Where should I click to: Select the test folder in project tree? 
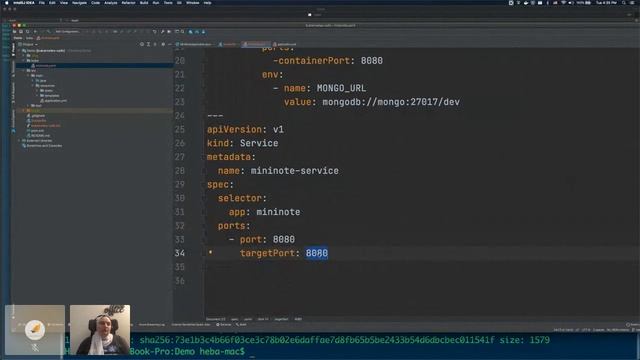pos(36,106)
